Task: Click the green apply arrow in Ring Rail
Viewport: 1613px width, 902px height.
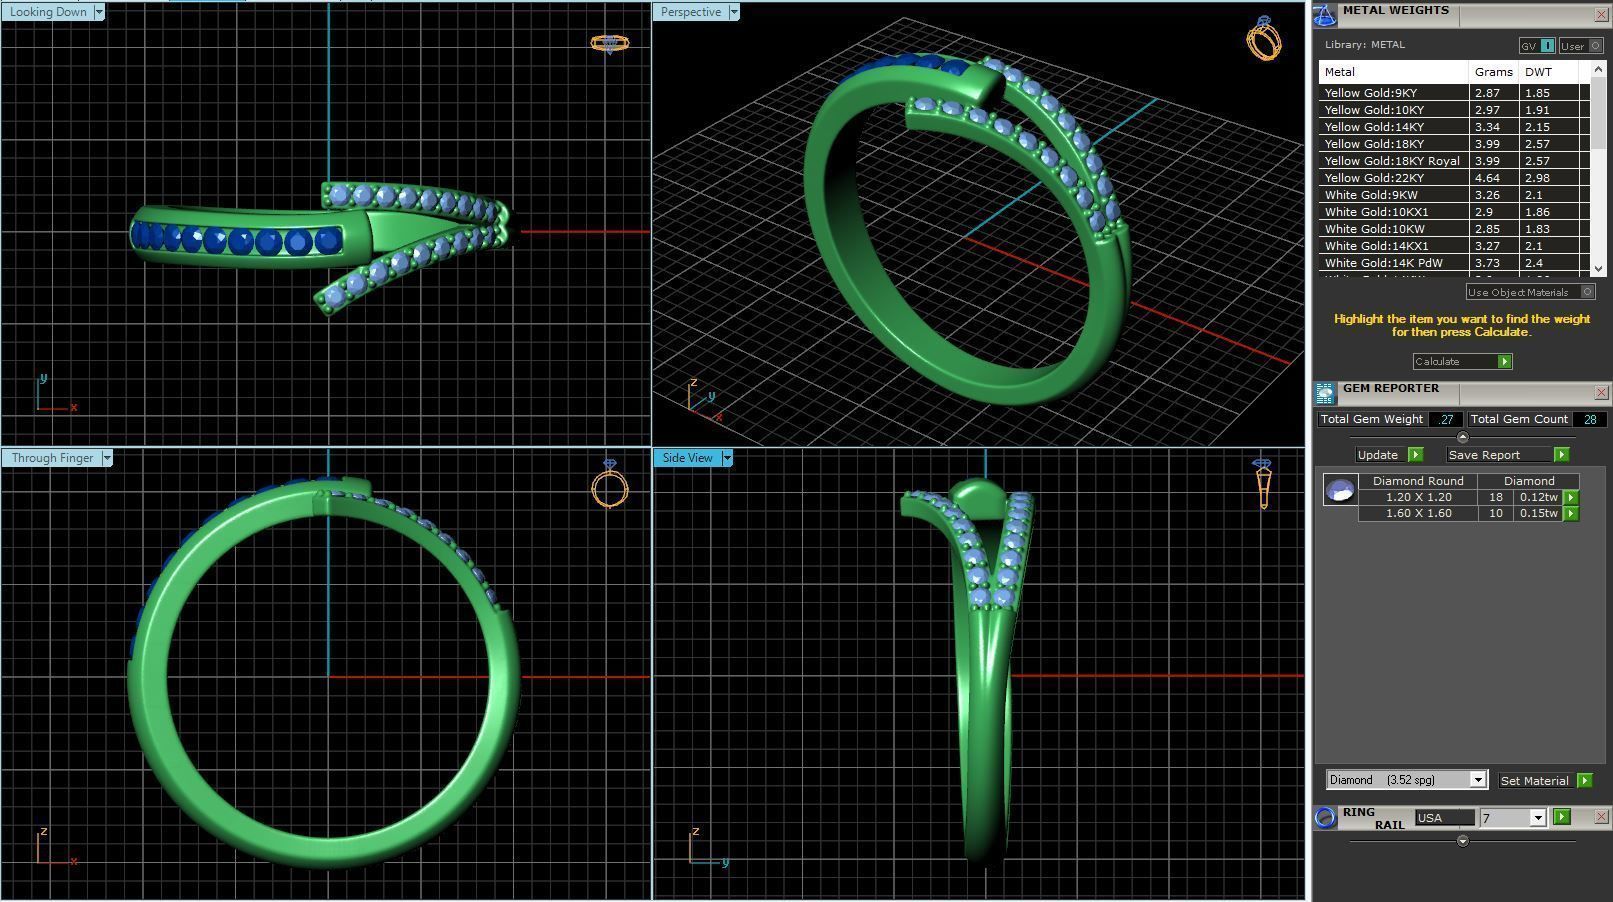Action: click(1562, 817)
